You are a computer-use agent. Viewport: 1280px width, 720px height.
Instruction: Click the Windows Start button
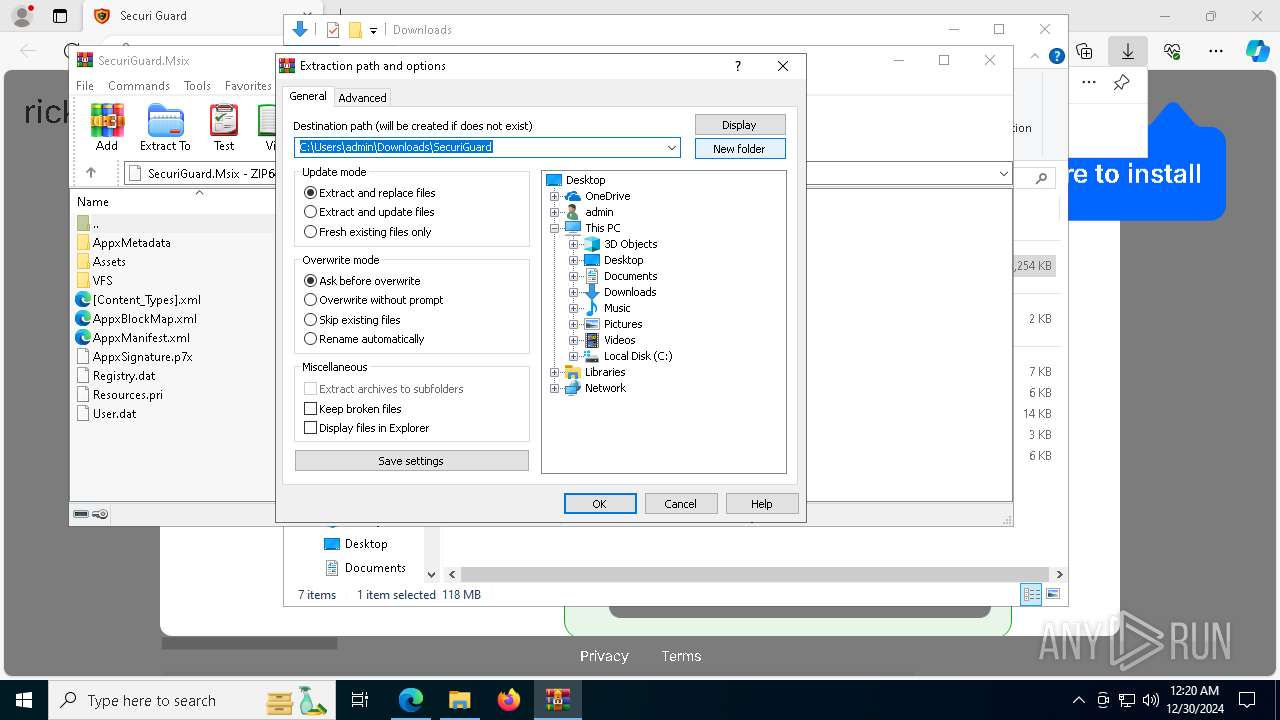23,700
